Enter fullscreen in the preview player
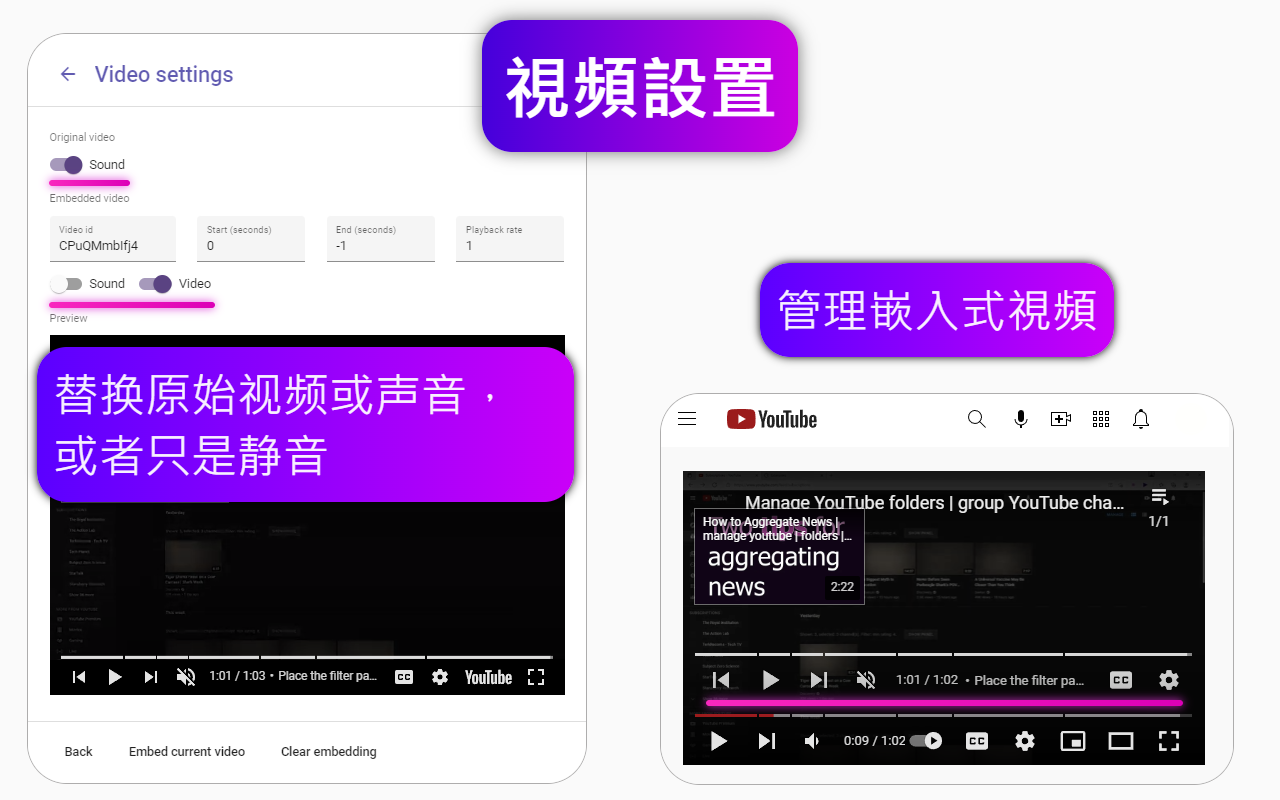The width and height of the screenshot is (1280, 800). [536, 676]
